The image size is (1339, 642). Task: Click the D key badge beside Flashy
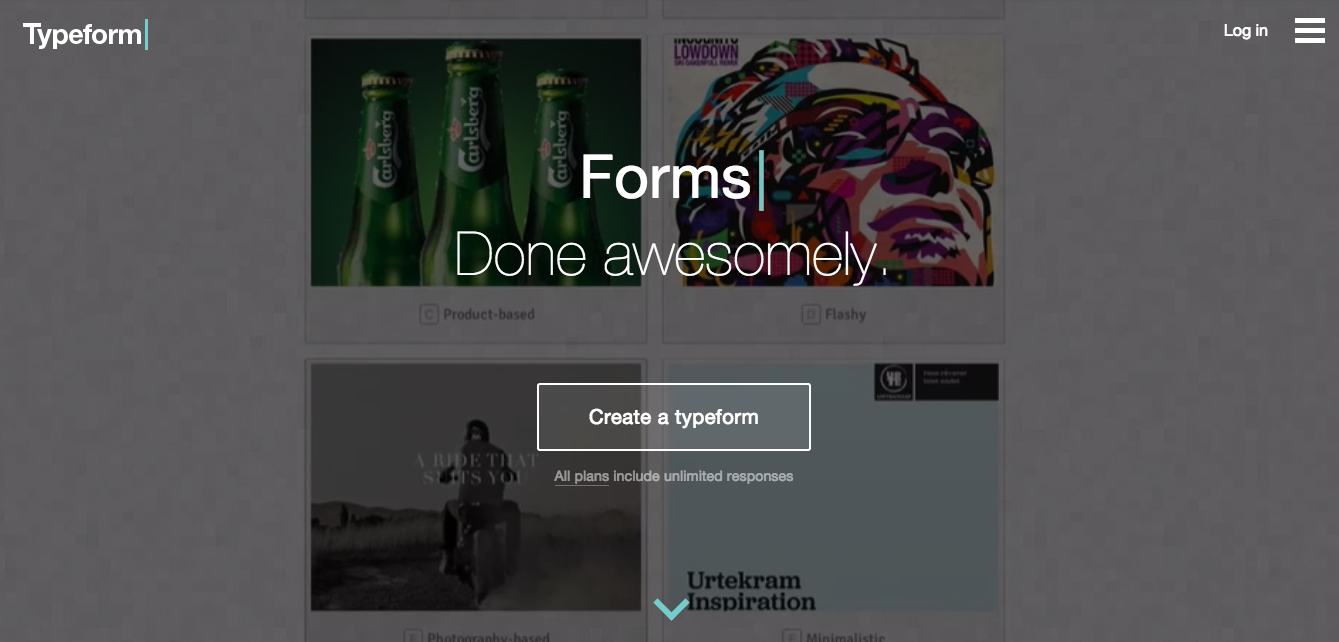pyautogui.click(x=811, y=314)
